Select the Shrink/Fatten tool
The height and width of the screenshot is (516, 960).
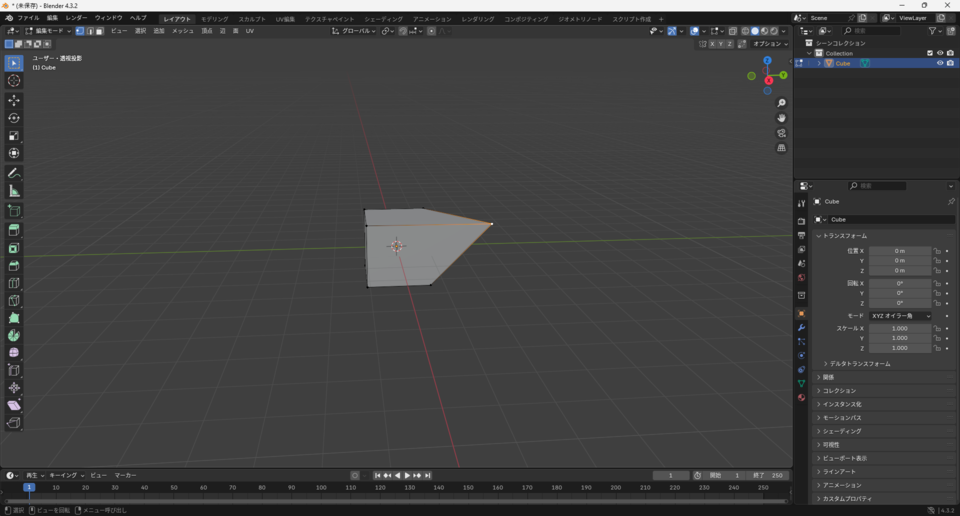pos(14,388)
